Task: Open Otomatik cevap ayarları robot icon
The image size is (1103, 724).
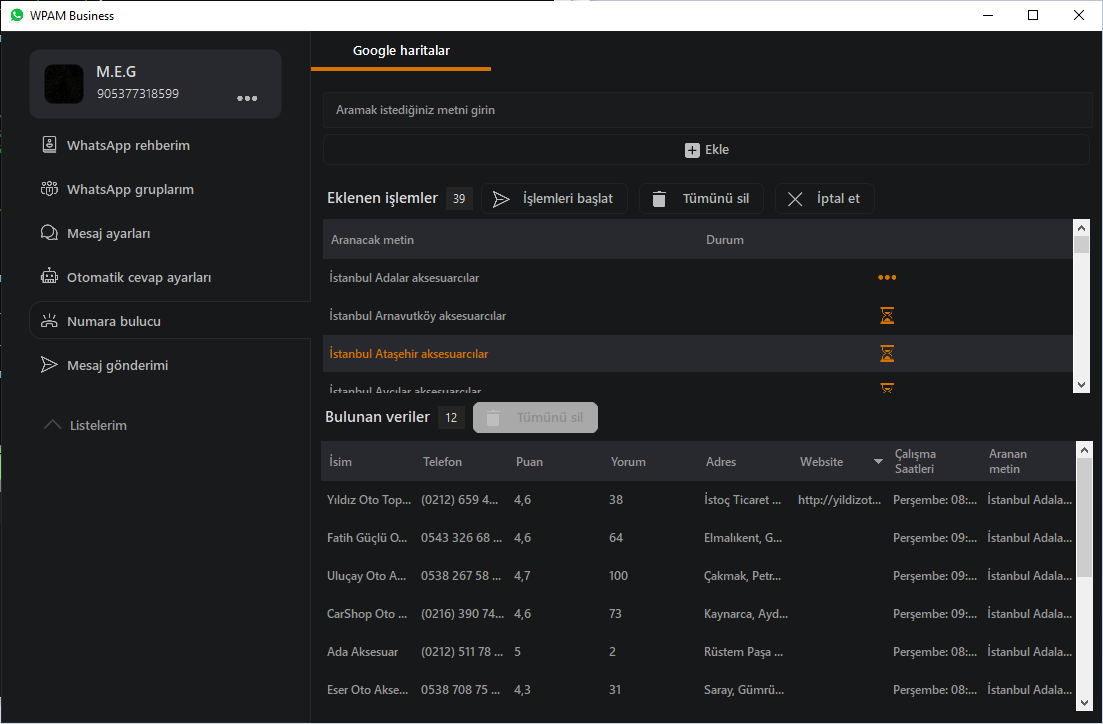Action: (48, 277)
